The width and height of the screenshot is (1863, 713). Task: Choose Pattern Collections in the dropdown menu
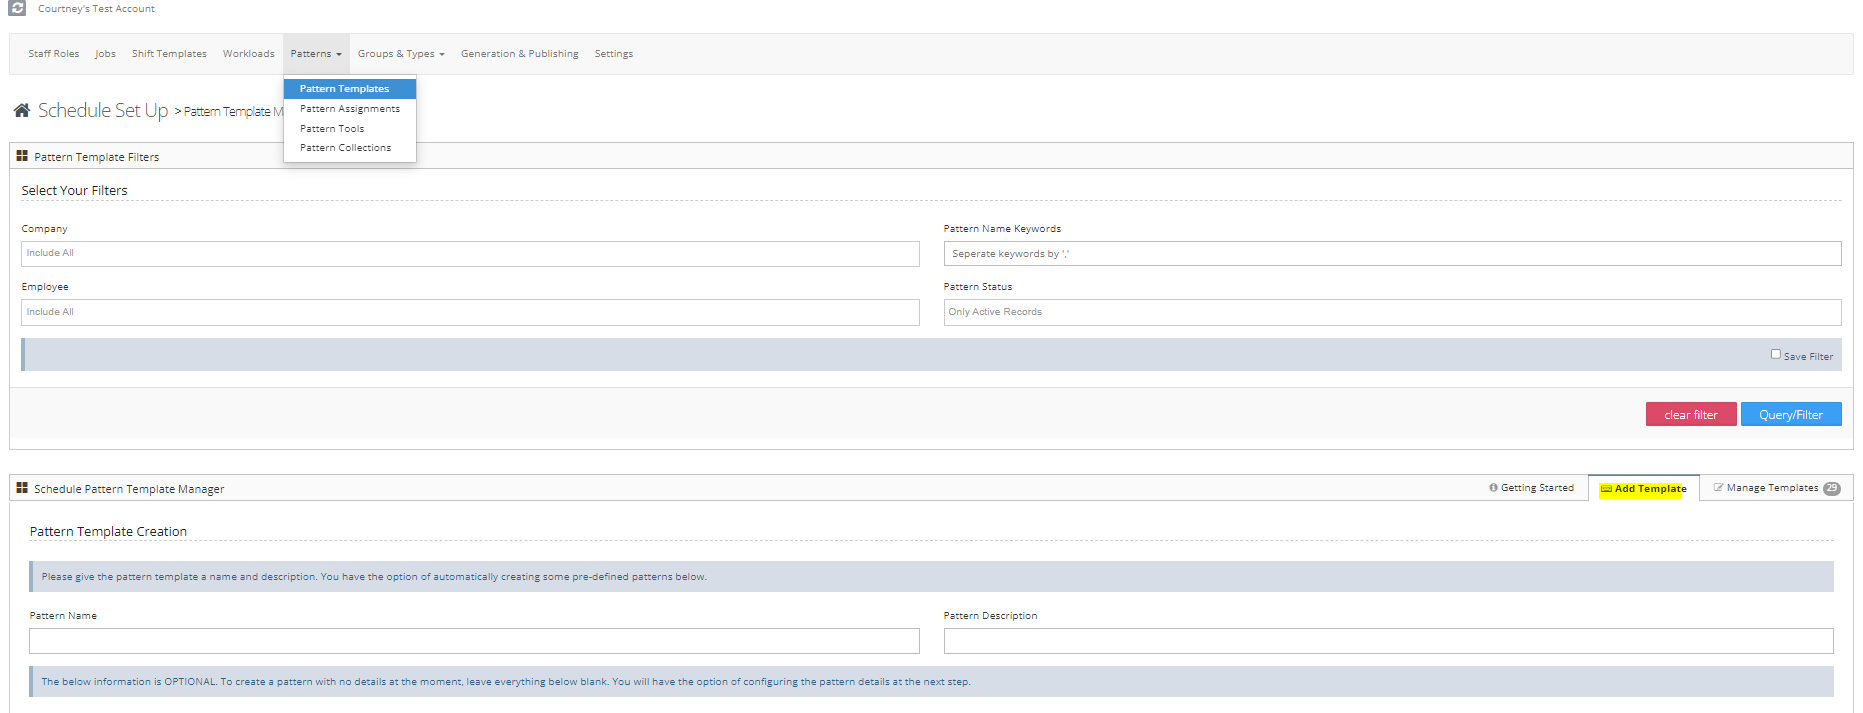(x=345, y=148)
